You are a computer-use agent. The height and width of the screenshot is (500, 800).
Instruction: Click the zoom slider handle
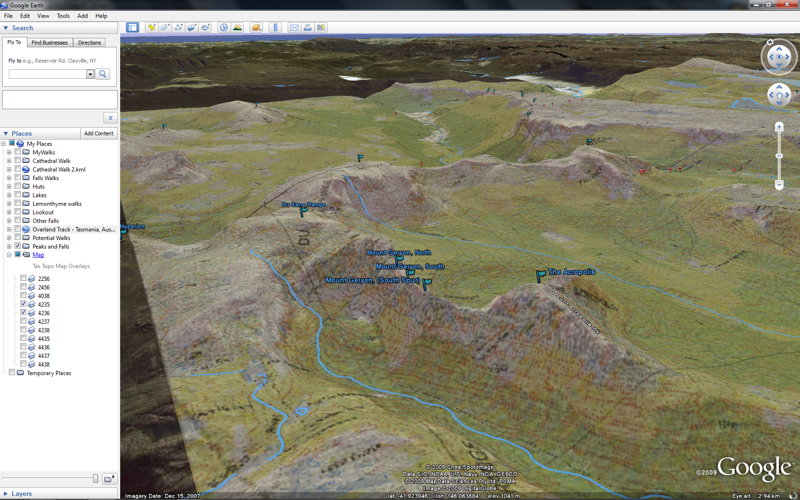[779, 156]
